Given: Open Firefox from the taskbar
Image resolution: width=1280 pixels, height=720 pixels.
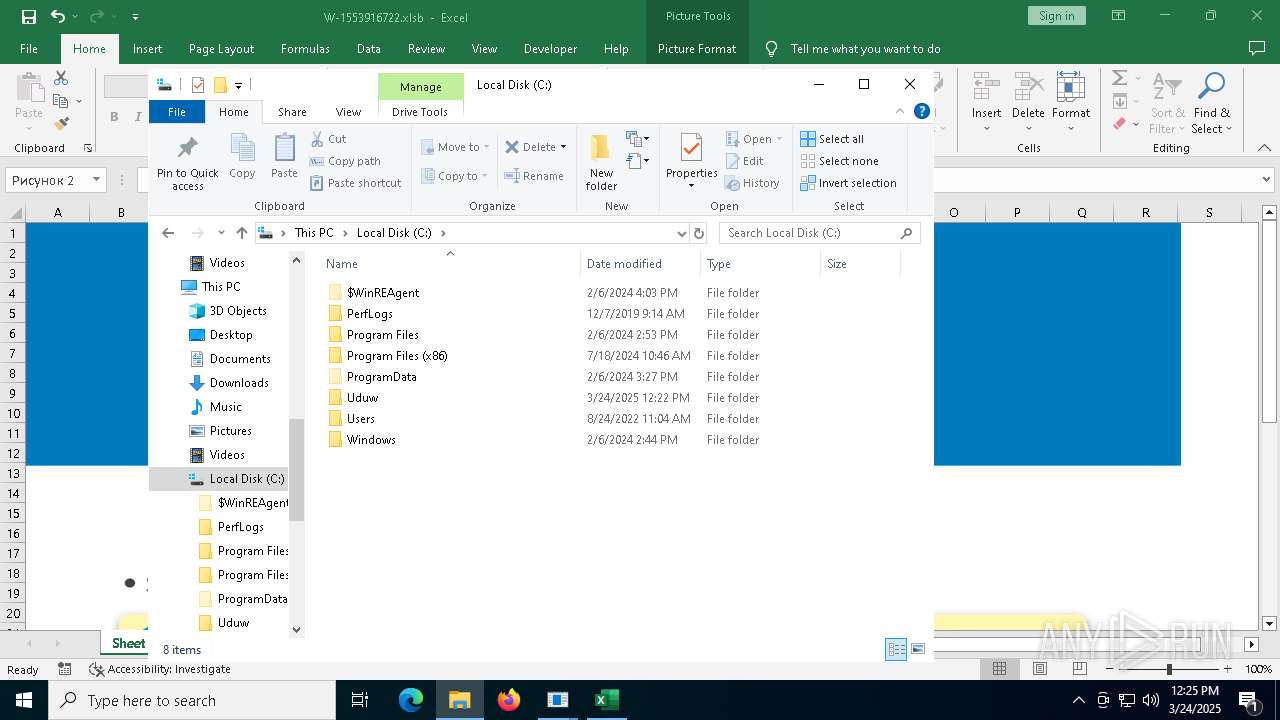Looking at the screenshot, I should click(509, 700).
